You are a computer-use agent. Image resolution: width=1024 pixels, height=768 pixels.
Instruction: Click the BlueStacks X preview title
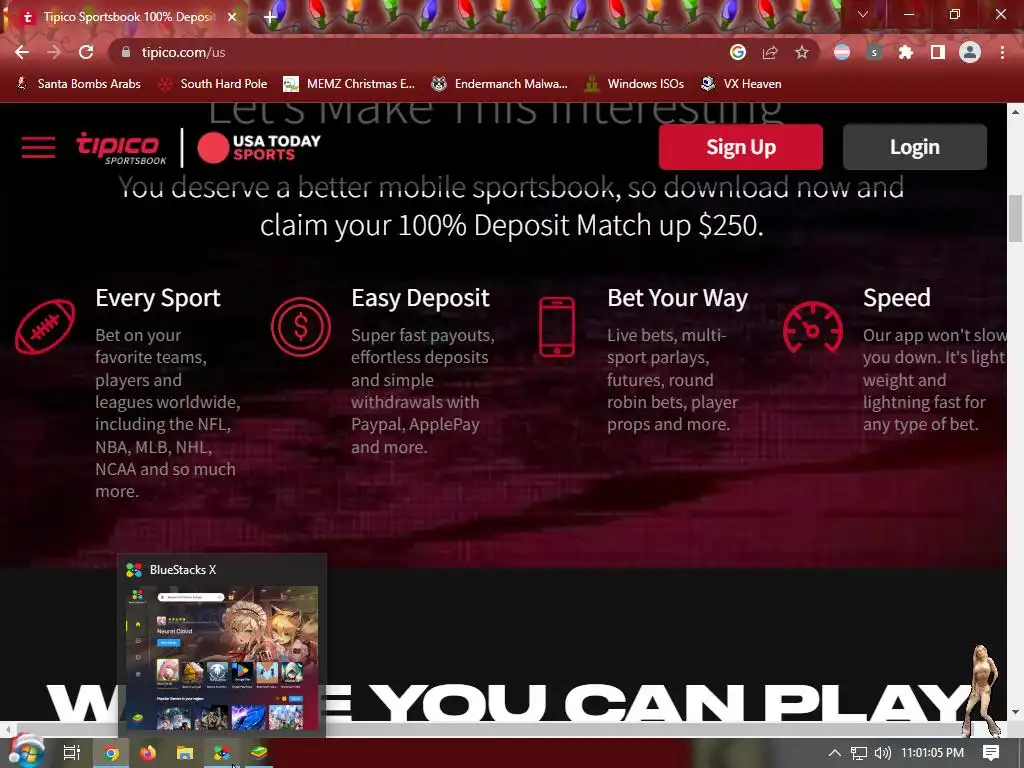183,569
